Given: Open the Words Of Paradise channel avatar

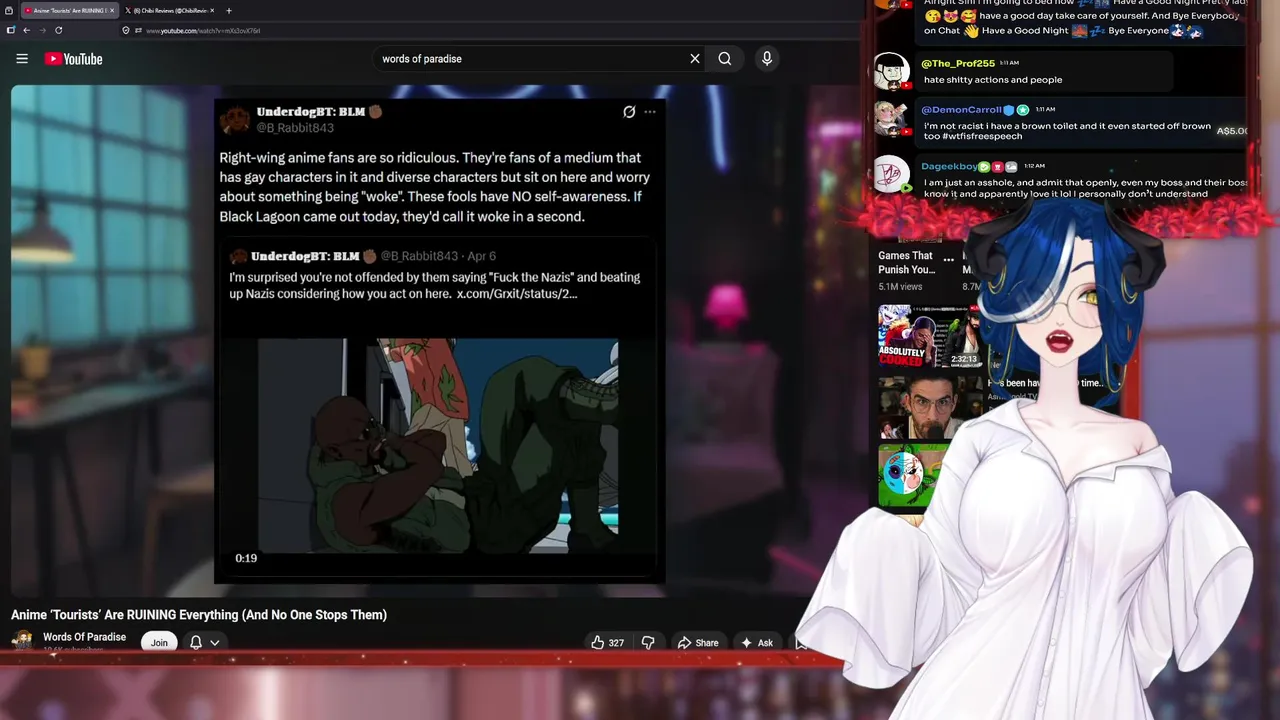Looking at the screenshot, I should click(22, 642).
